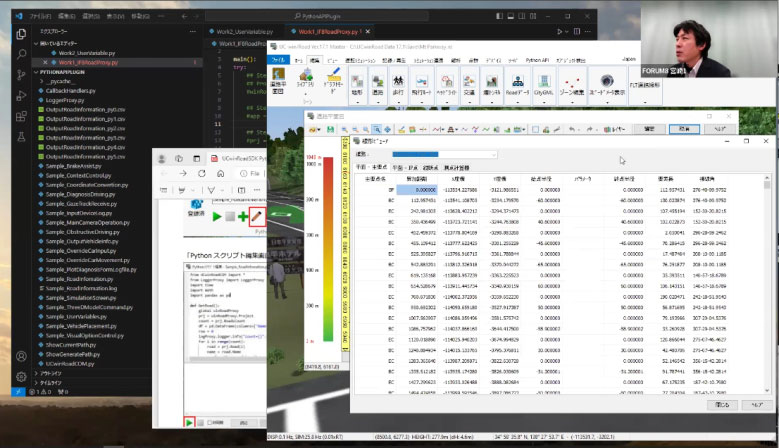This screenshot has width=779, height=448.
Task: Expand the outline section in Explorer
Action: [x=50, y=372]
